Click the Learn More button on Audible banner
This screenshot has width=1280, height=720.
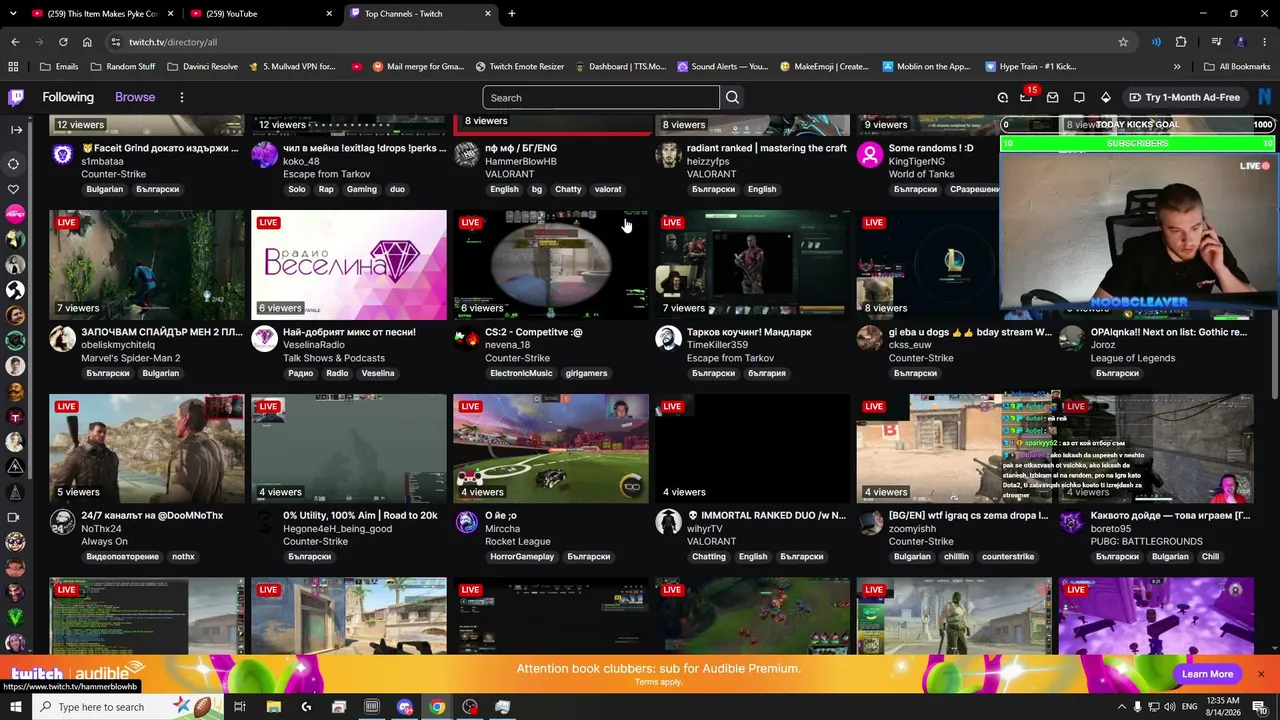[1207, 674]
